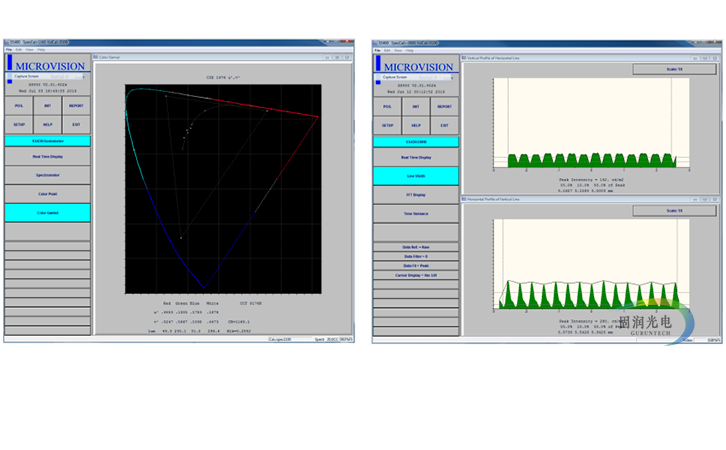726x450 pixels.
Task: Select highlighted Line Width button
Action: coord(416,176)
